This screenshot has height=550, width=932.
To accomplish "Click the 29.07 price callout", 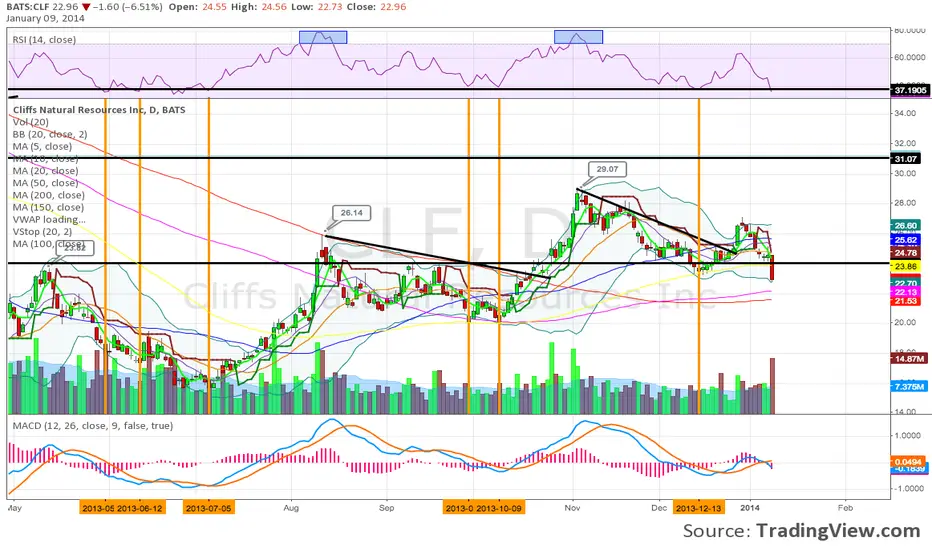I will click(x=607, y=169).
